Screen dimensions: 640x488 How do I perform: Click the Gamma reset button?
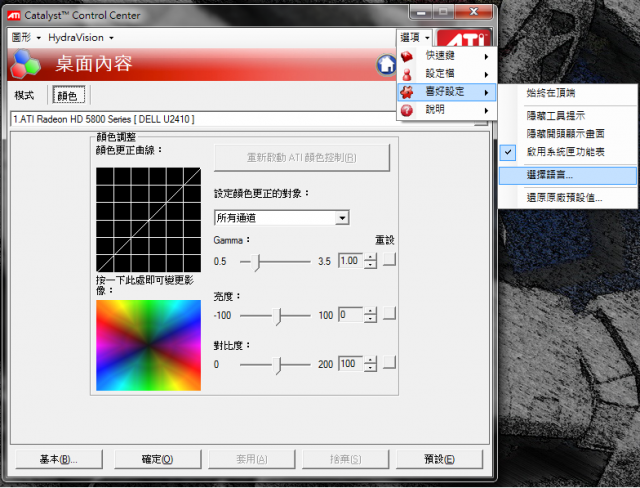(x=389, y=259)
